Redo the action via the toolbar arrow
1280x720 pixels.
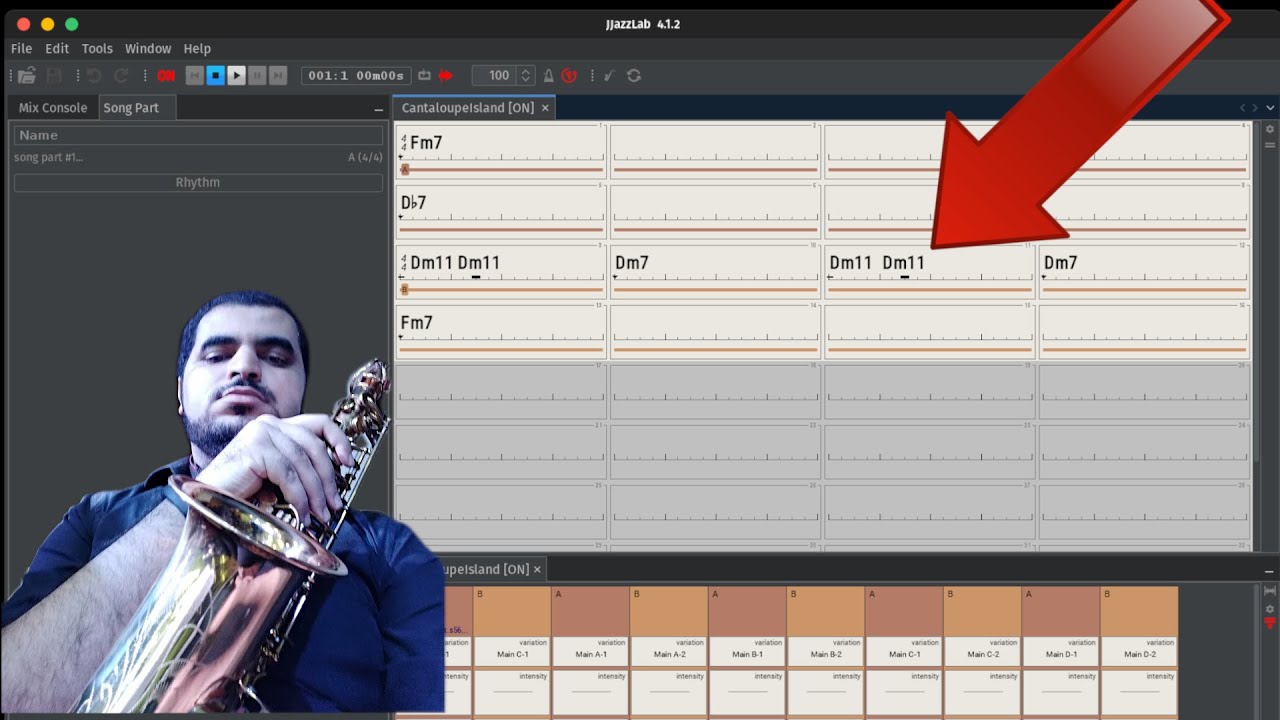point(120,75)
